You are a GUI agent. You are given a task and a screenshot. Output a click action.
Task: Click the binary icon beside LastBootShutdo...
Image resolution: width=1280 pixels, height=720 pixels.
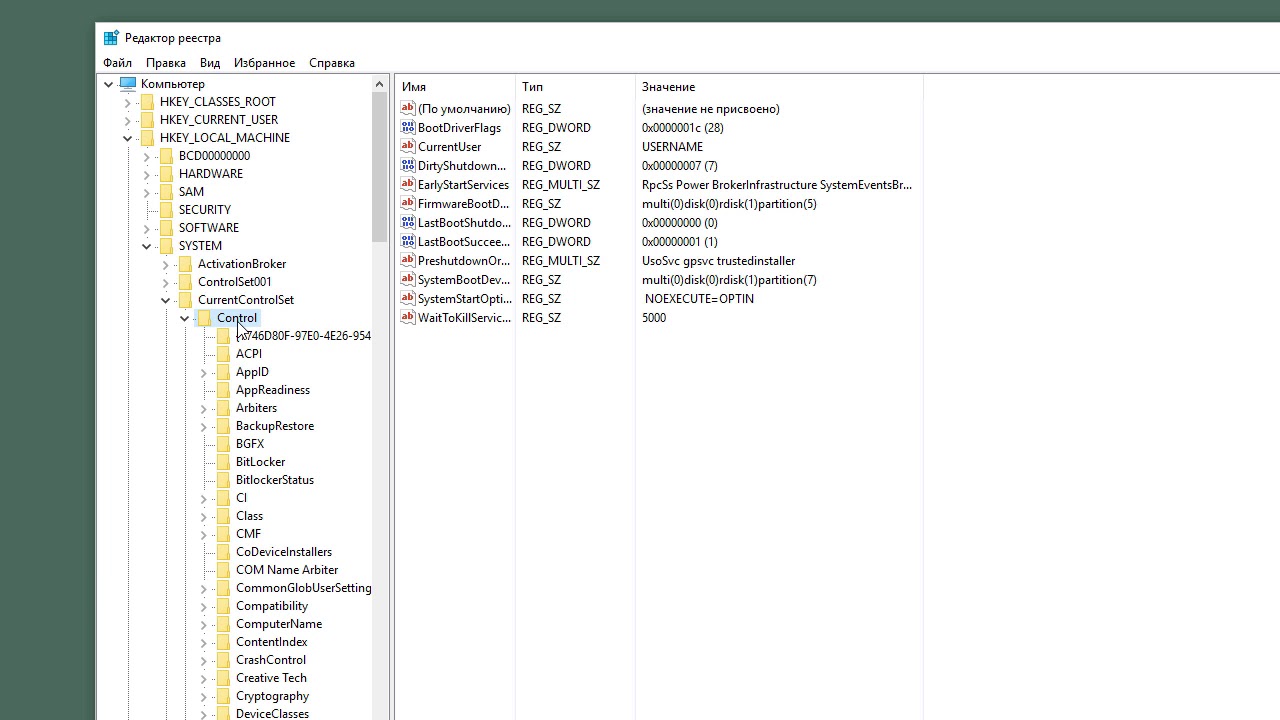(x=407, y=223)
